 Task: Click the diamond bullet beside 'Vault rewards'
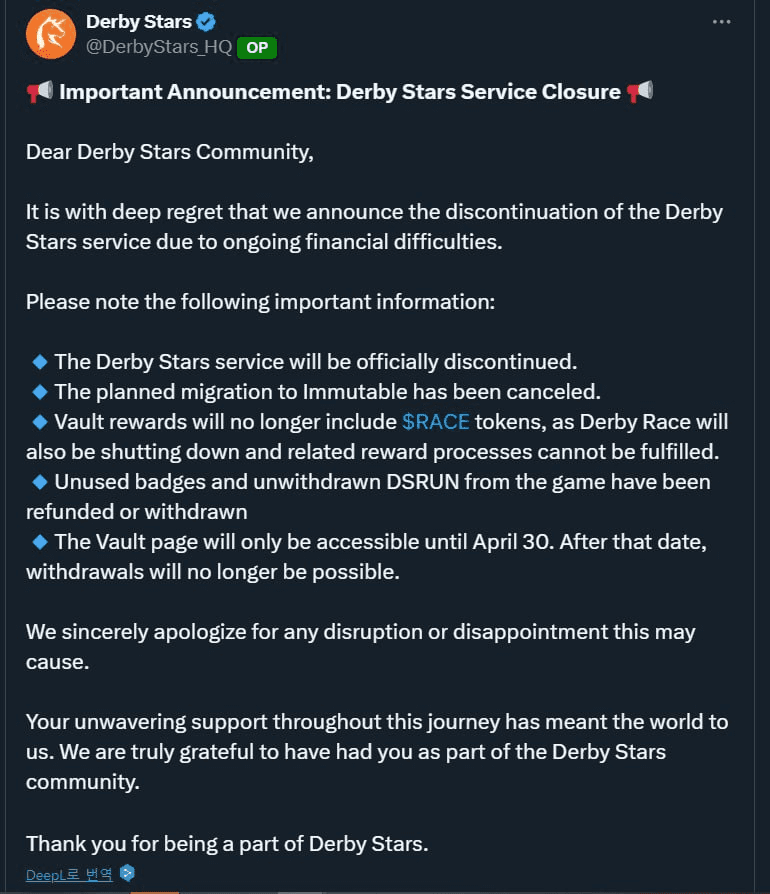coord(40,422)
